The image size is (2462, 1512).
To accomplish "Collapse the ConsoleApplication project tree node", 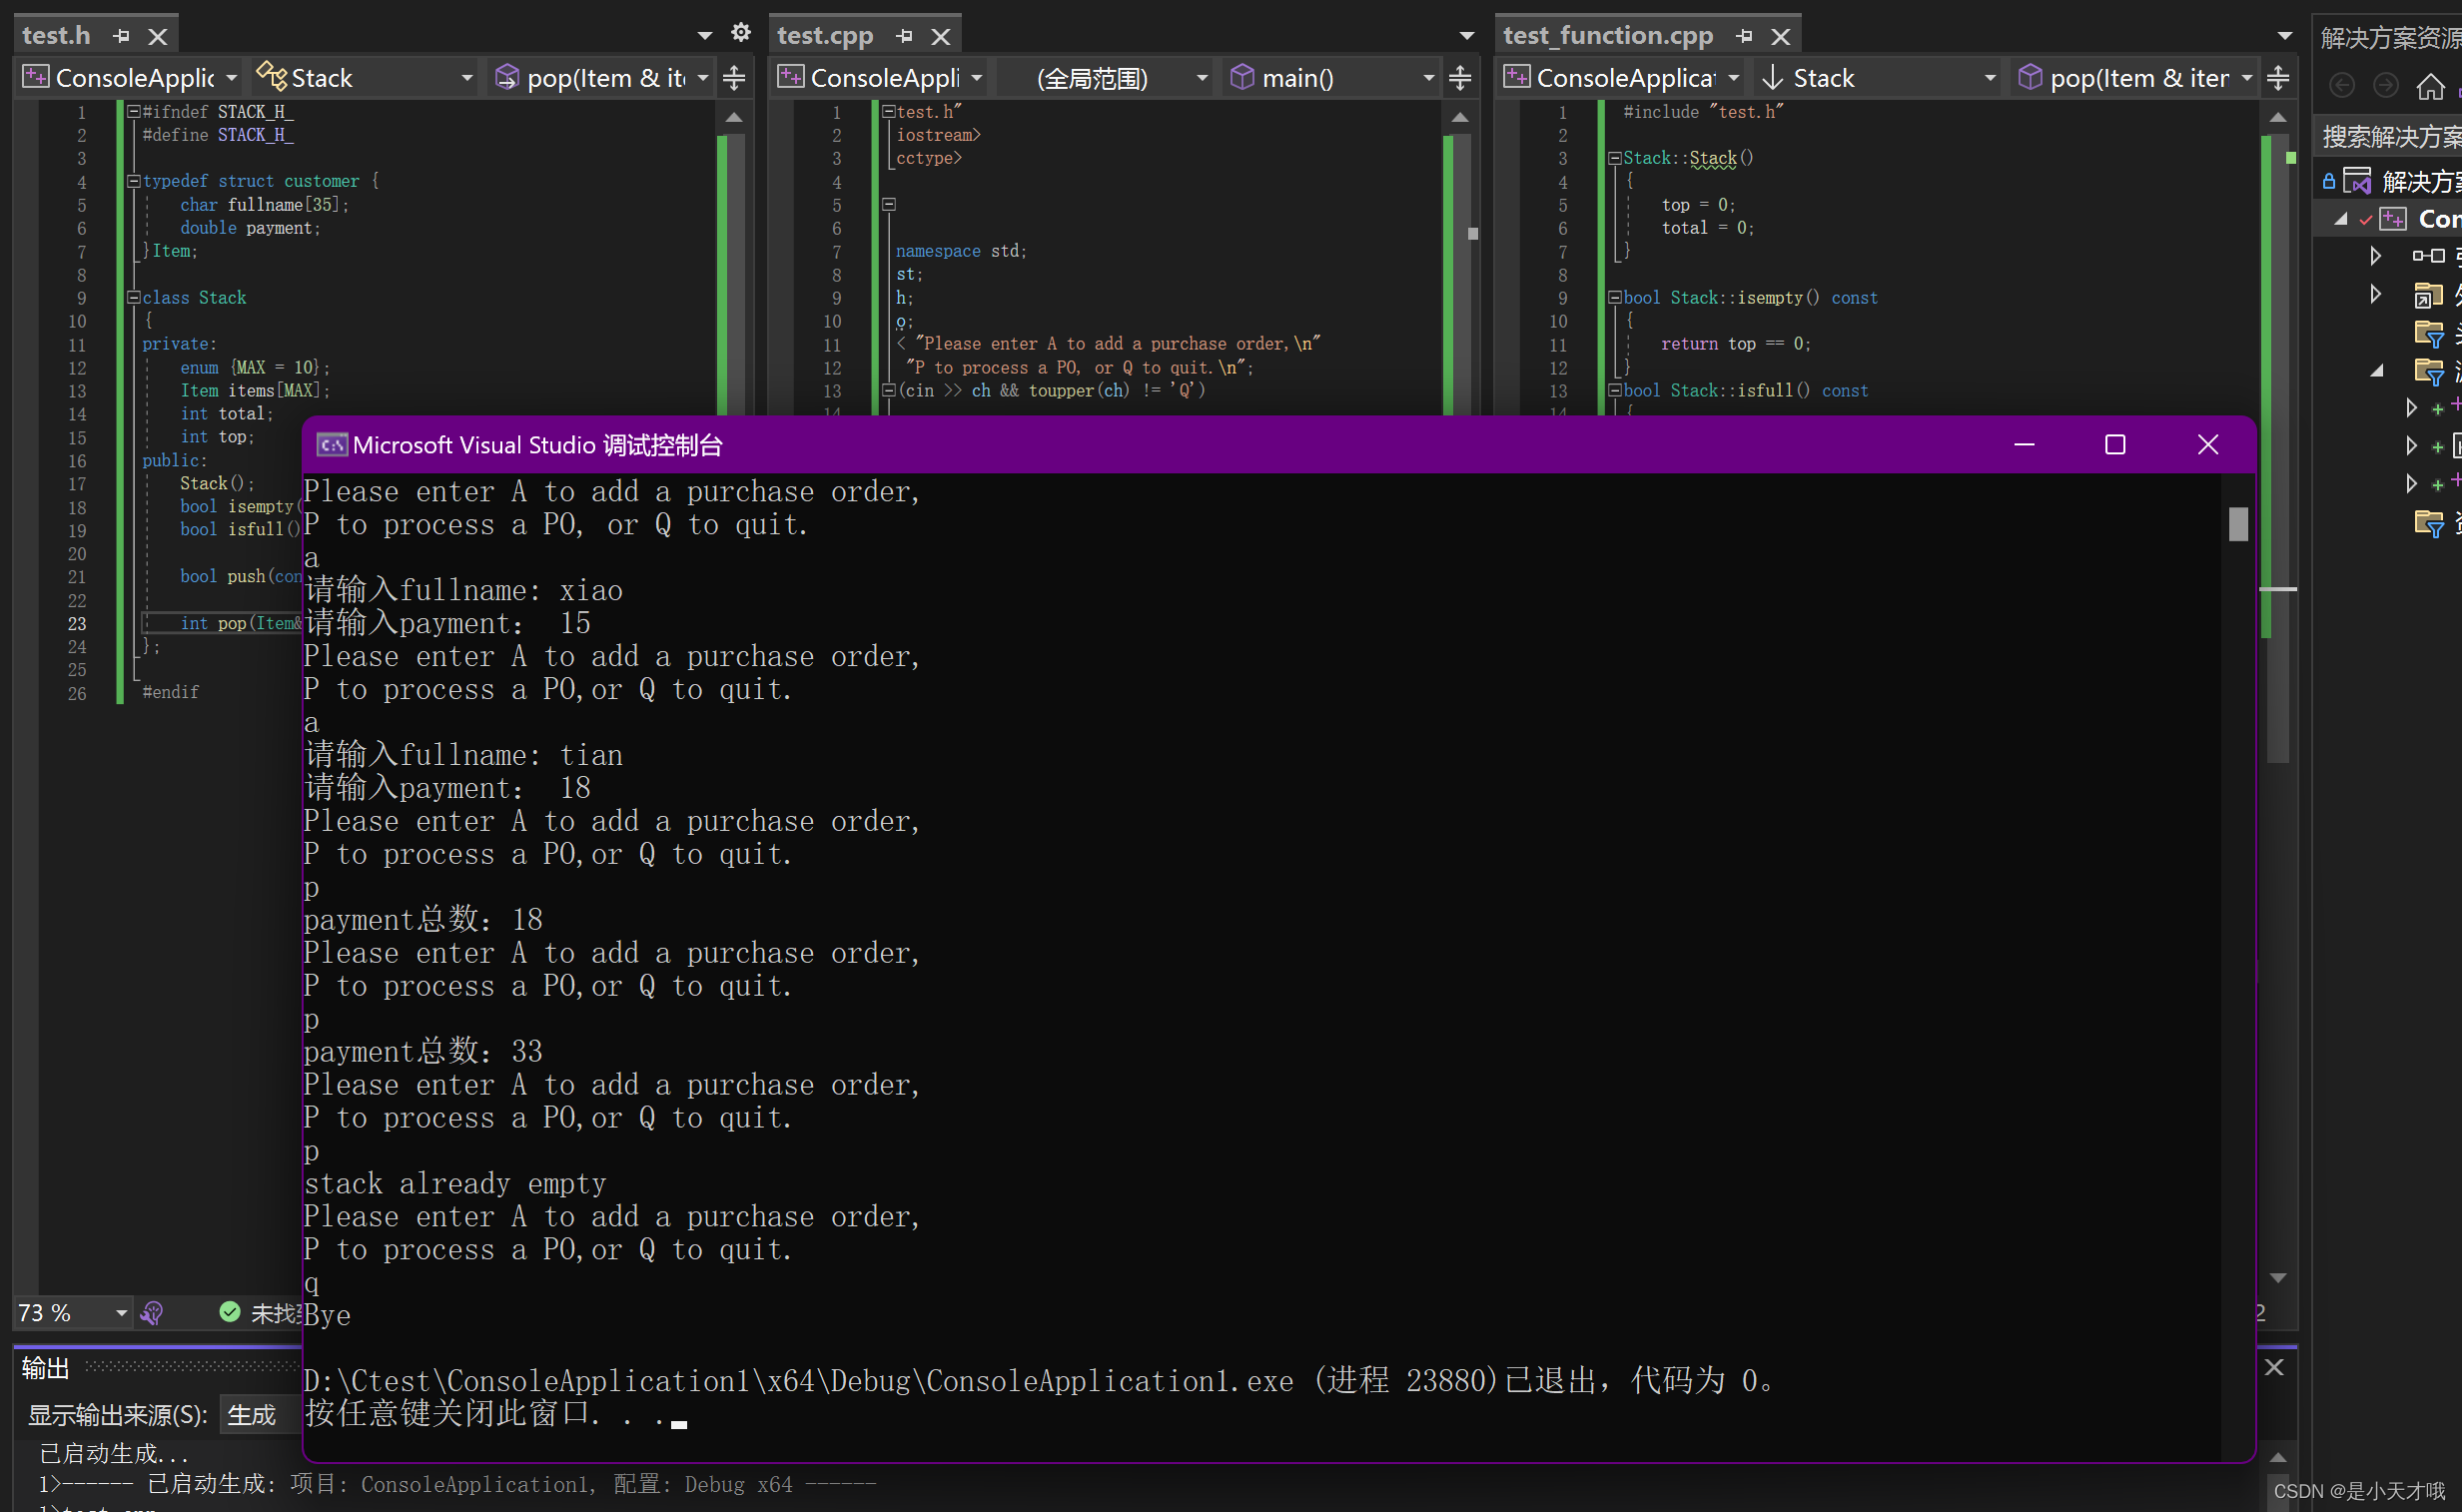I will 2340,219.
